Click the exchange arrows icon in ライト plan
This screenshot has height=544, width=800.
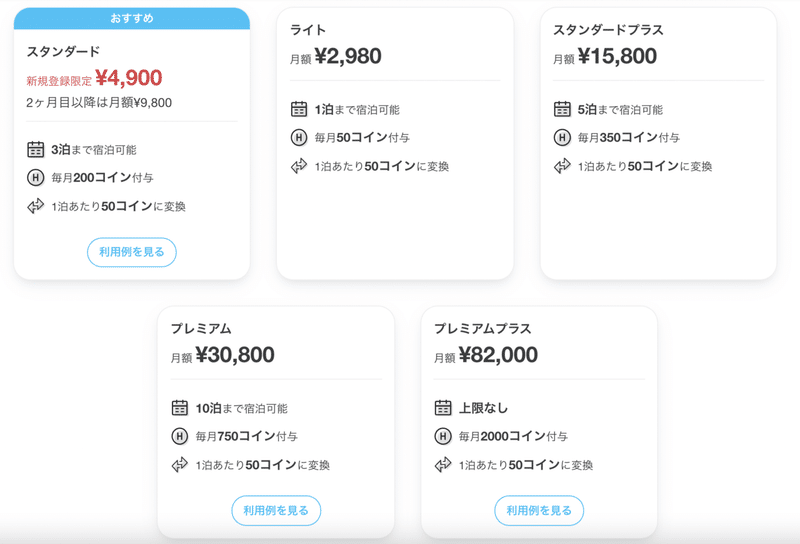299,166
